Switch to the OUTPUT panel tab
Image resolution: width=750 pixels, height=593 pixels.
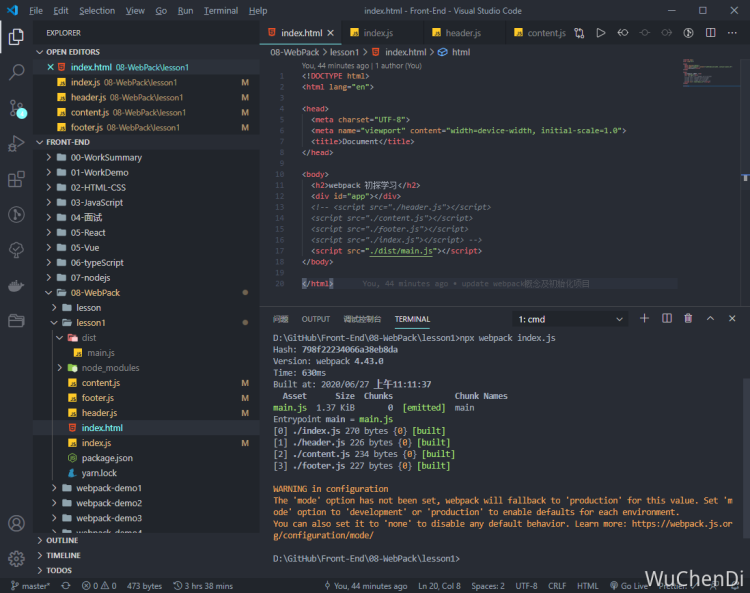pos(316,319)
